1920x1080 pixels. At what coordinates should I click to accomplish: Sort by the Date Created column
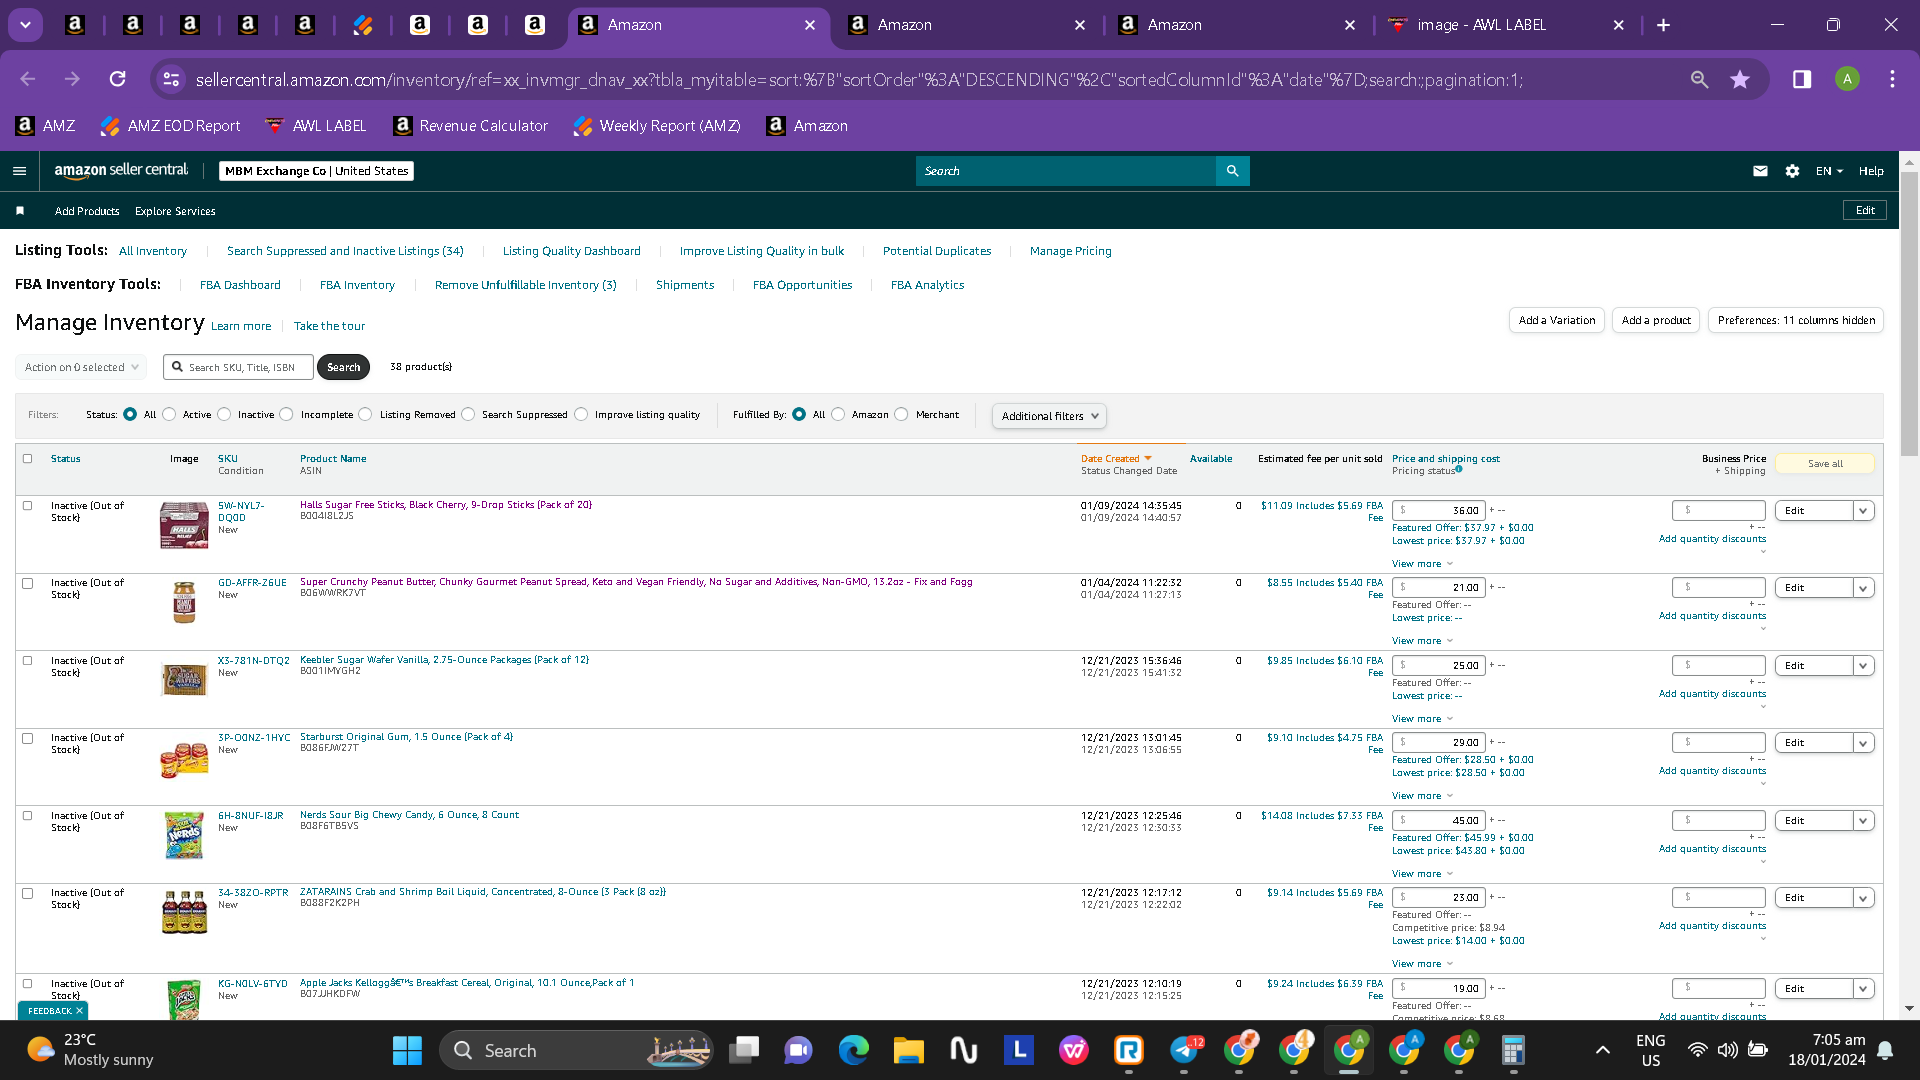tap(1115, 459)
